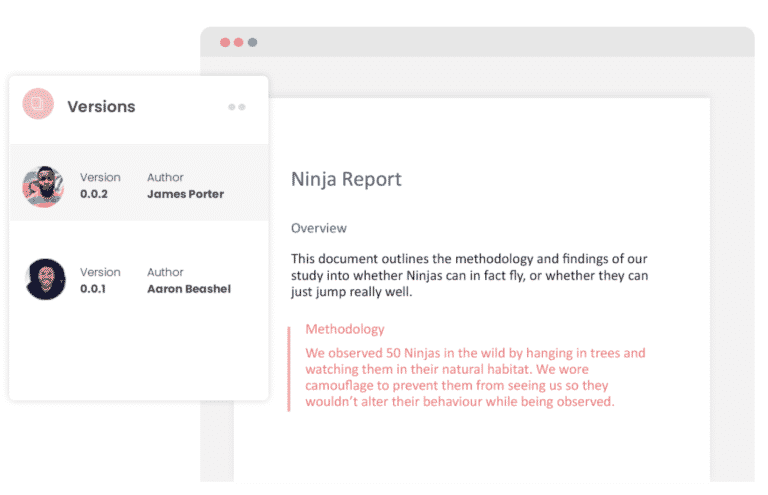
Task: Click Aaron Beashel's avatar
Action: point(45,280)
